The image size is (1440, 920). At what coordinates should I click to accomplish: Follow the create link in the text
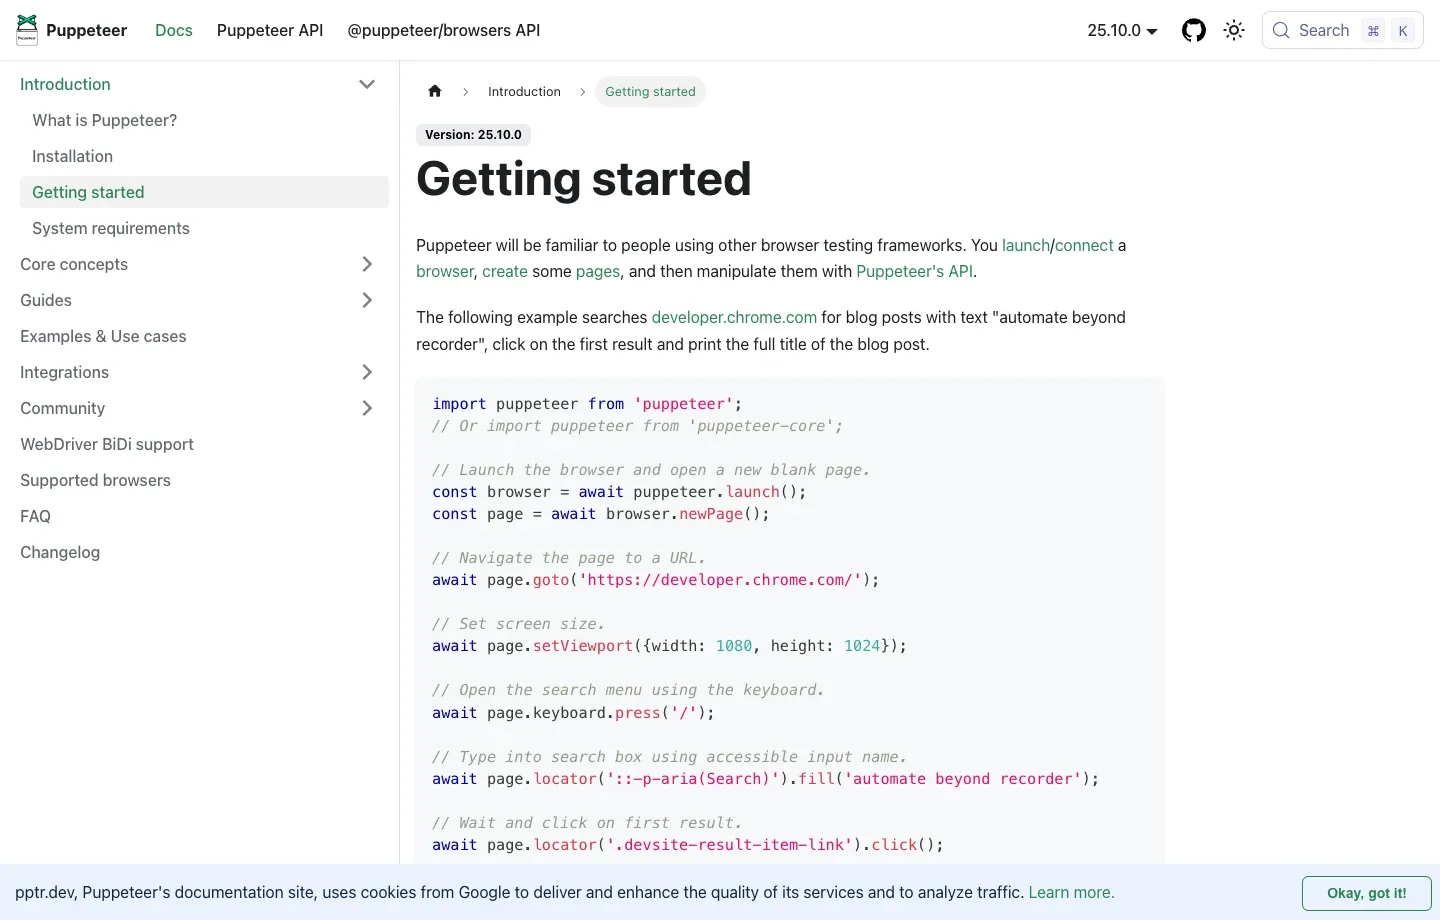click(505, 271)
